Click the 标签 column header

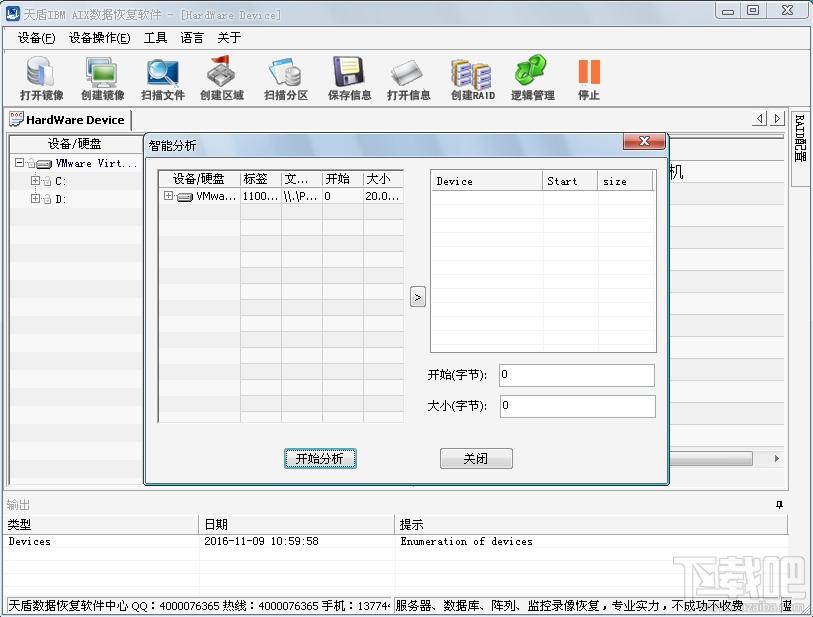tap(260, 179)
